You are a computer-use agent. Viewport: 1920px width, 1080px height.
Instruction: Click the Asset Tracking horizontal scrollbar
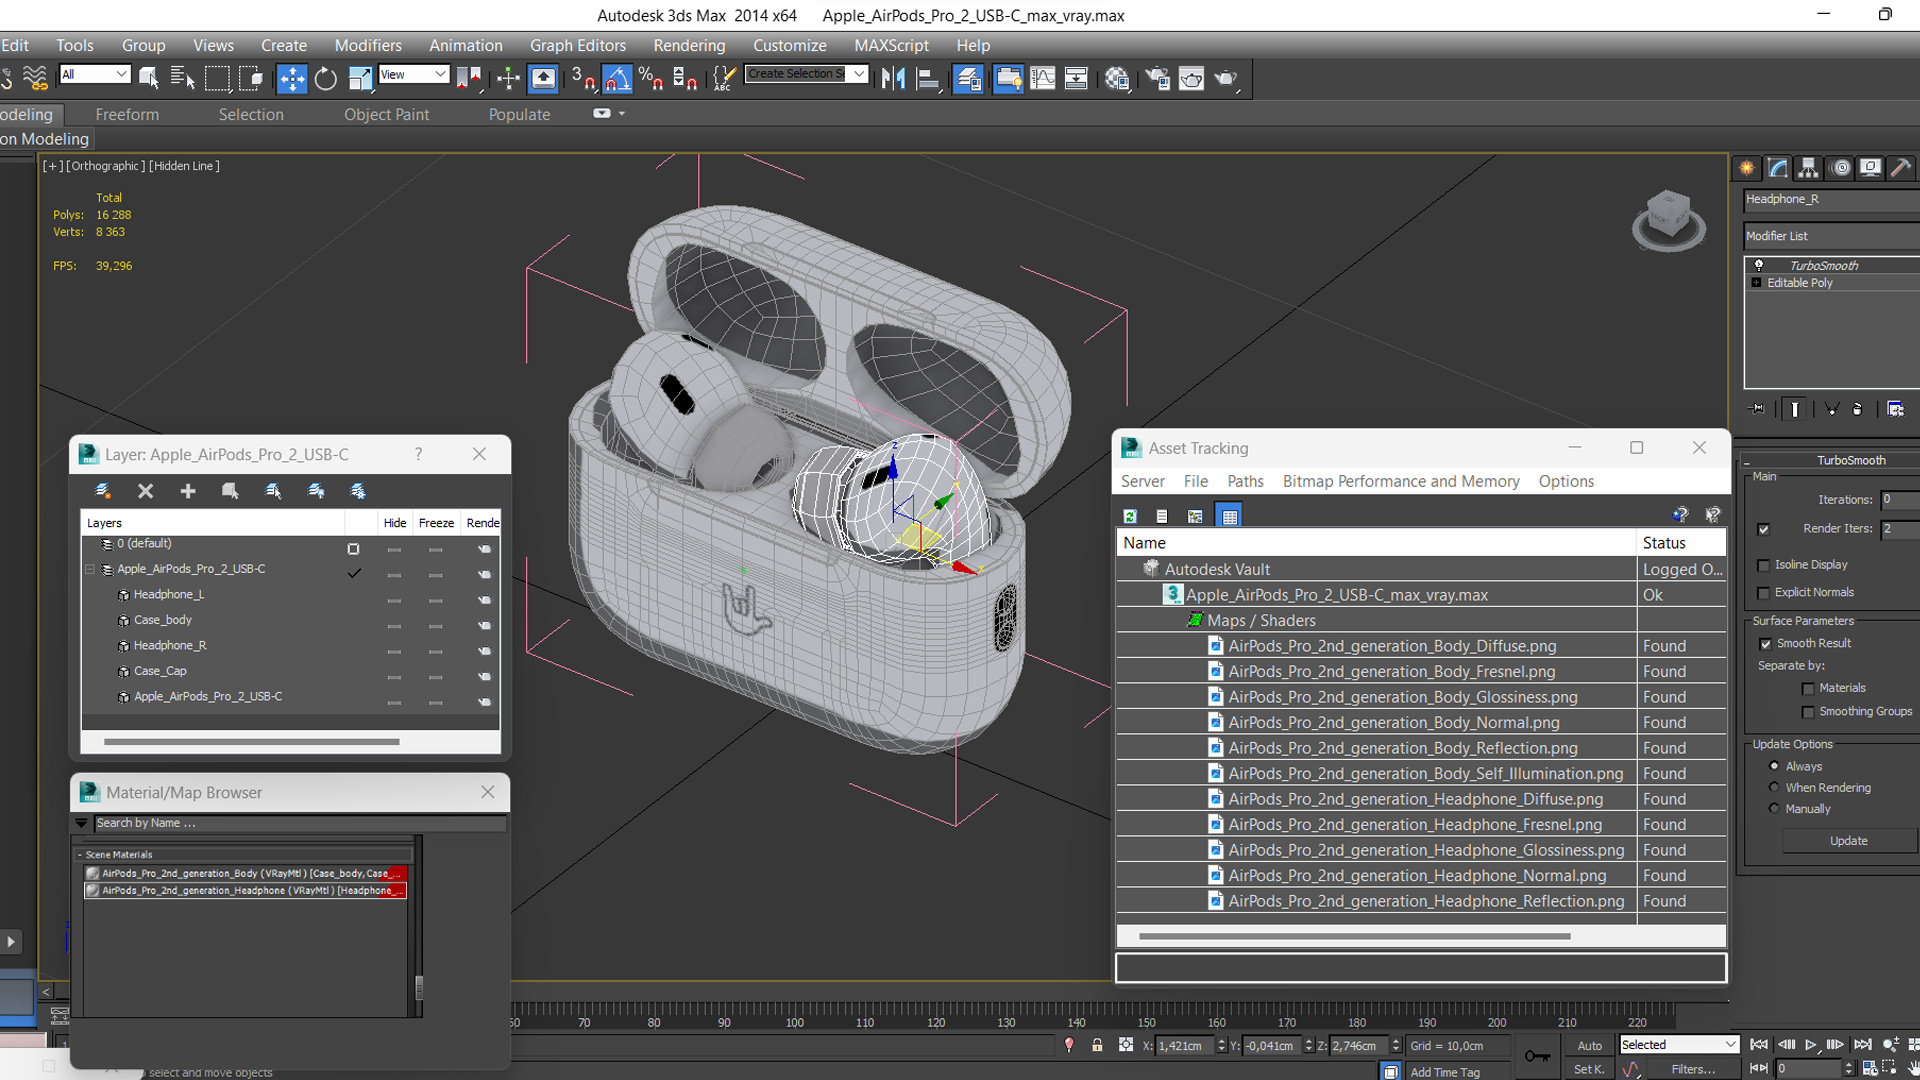pos(1354,936)
